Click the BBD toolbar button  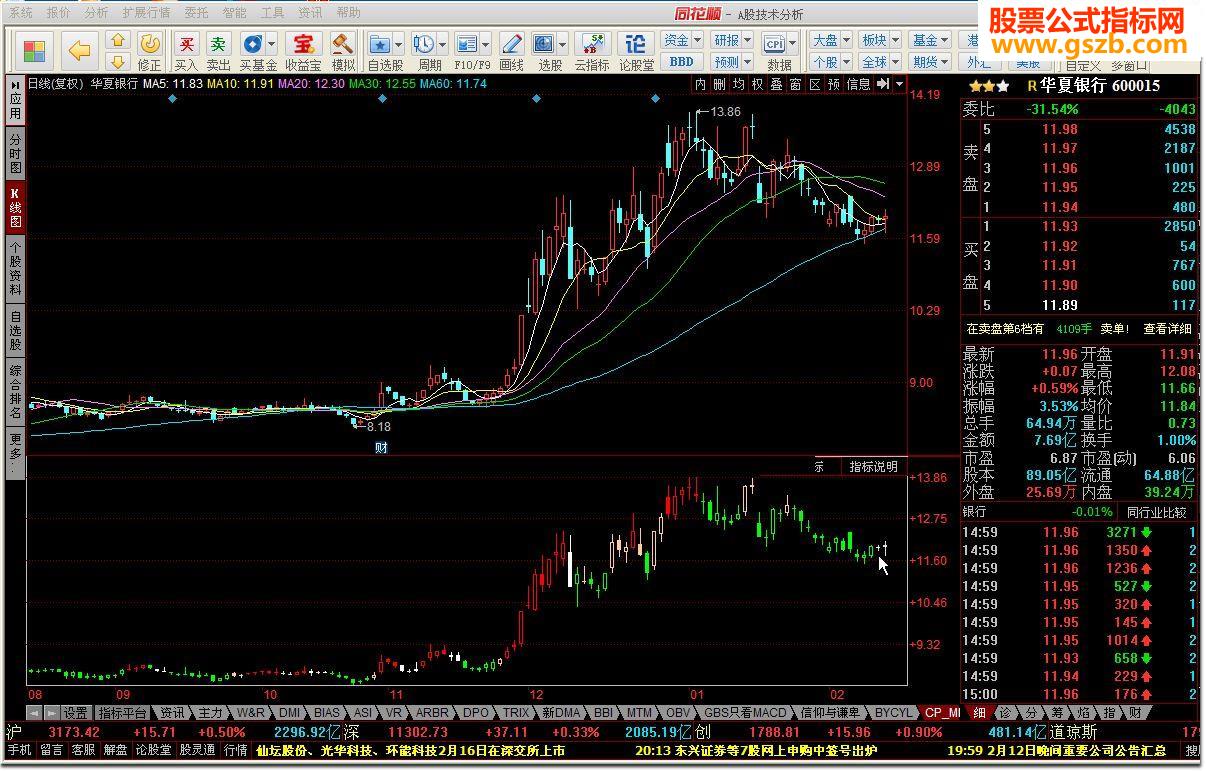[681, 62]
